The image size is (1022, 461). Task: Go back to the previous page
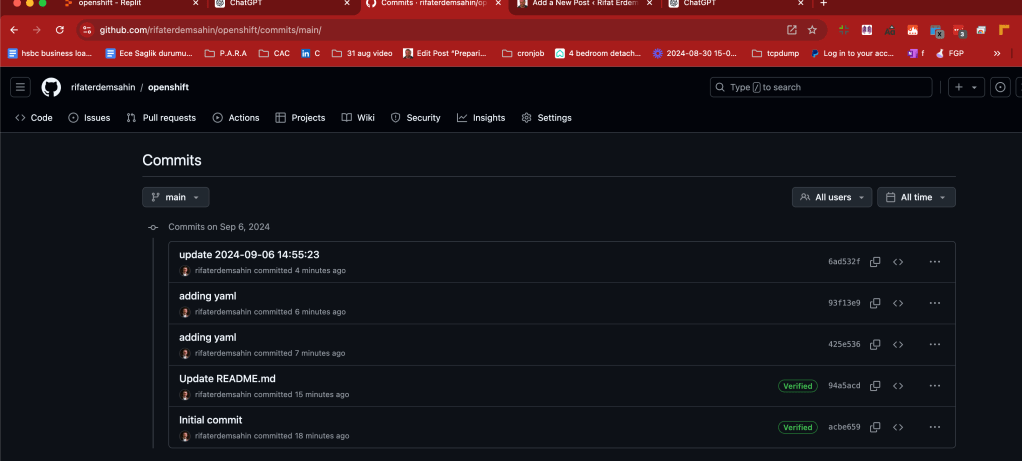tap(14, 30)
